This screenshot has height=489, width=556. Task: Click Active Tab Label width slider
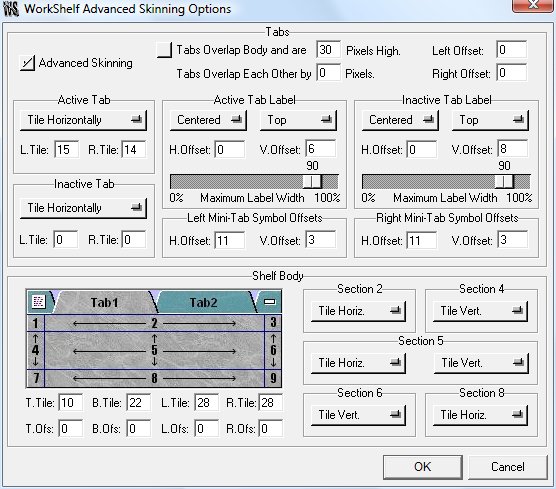(254, 182)
